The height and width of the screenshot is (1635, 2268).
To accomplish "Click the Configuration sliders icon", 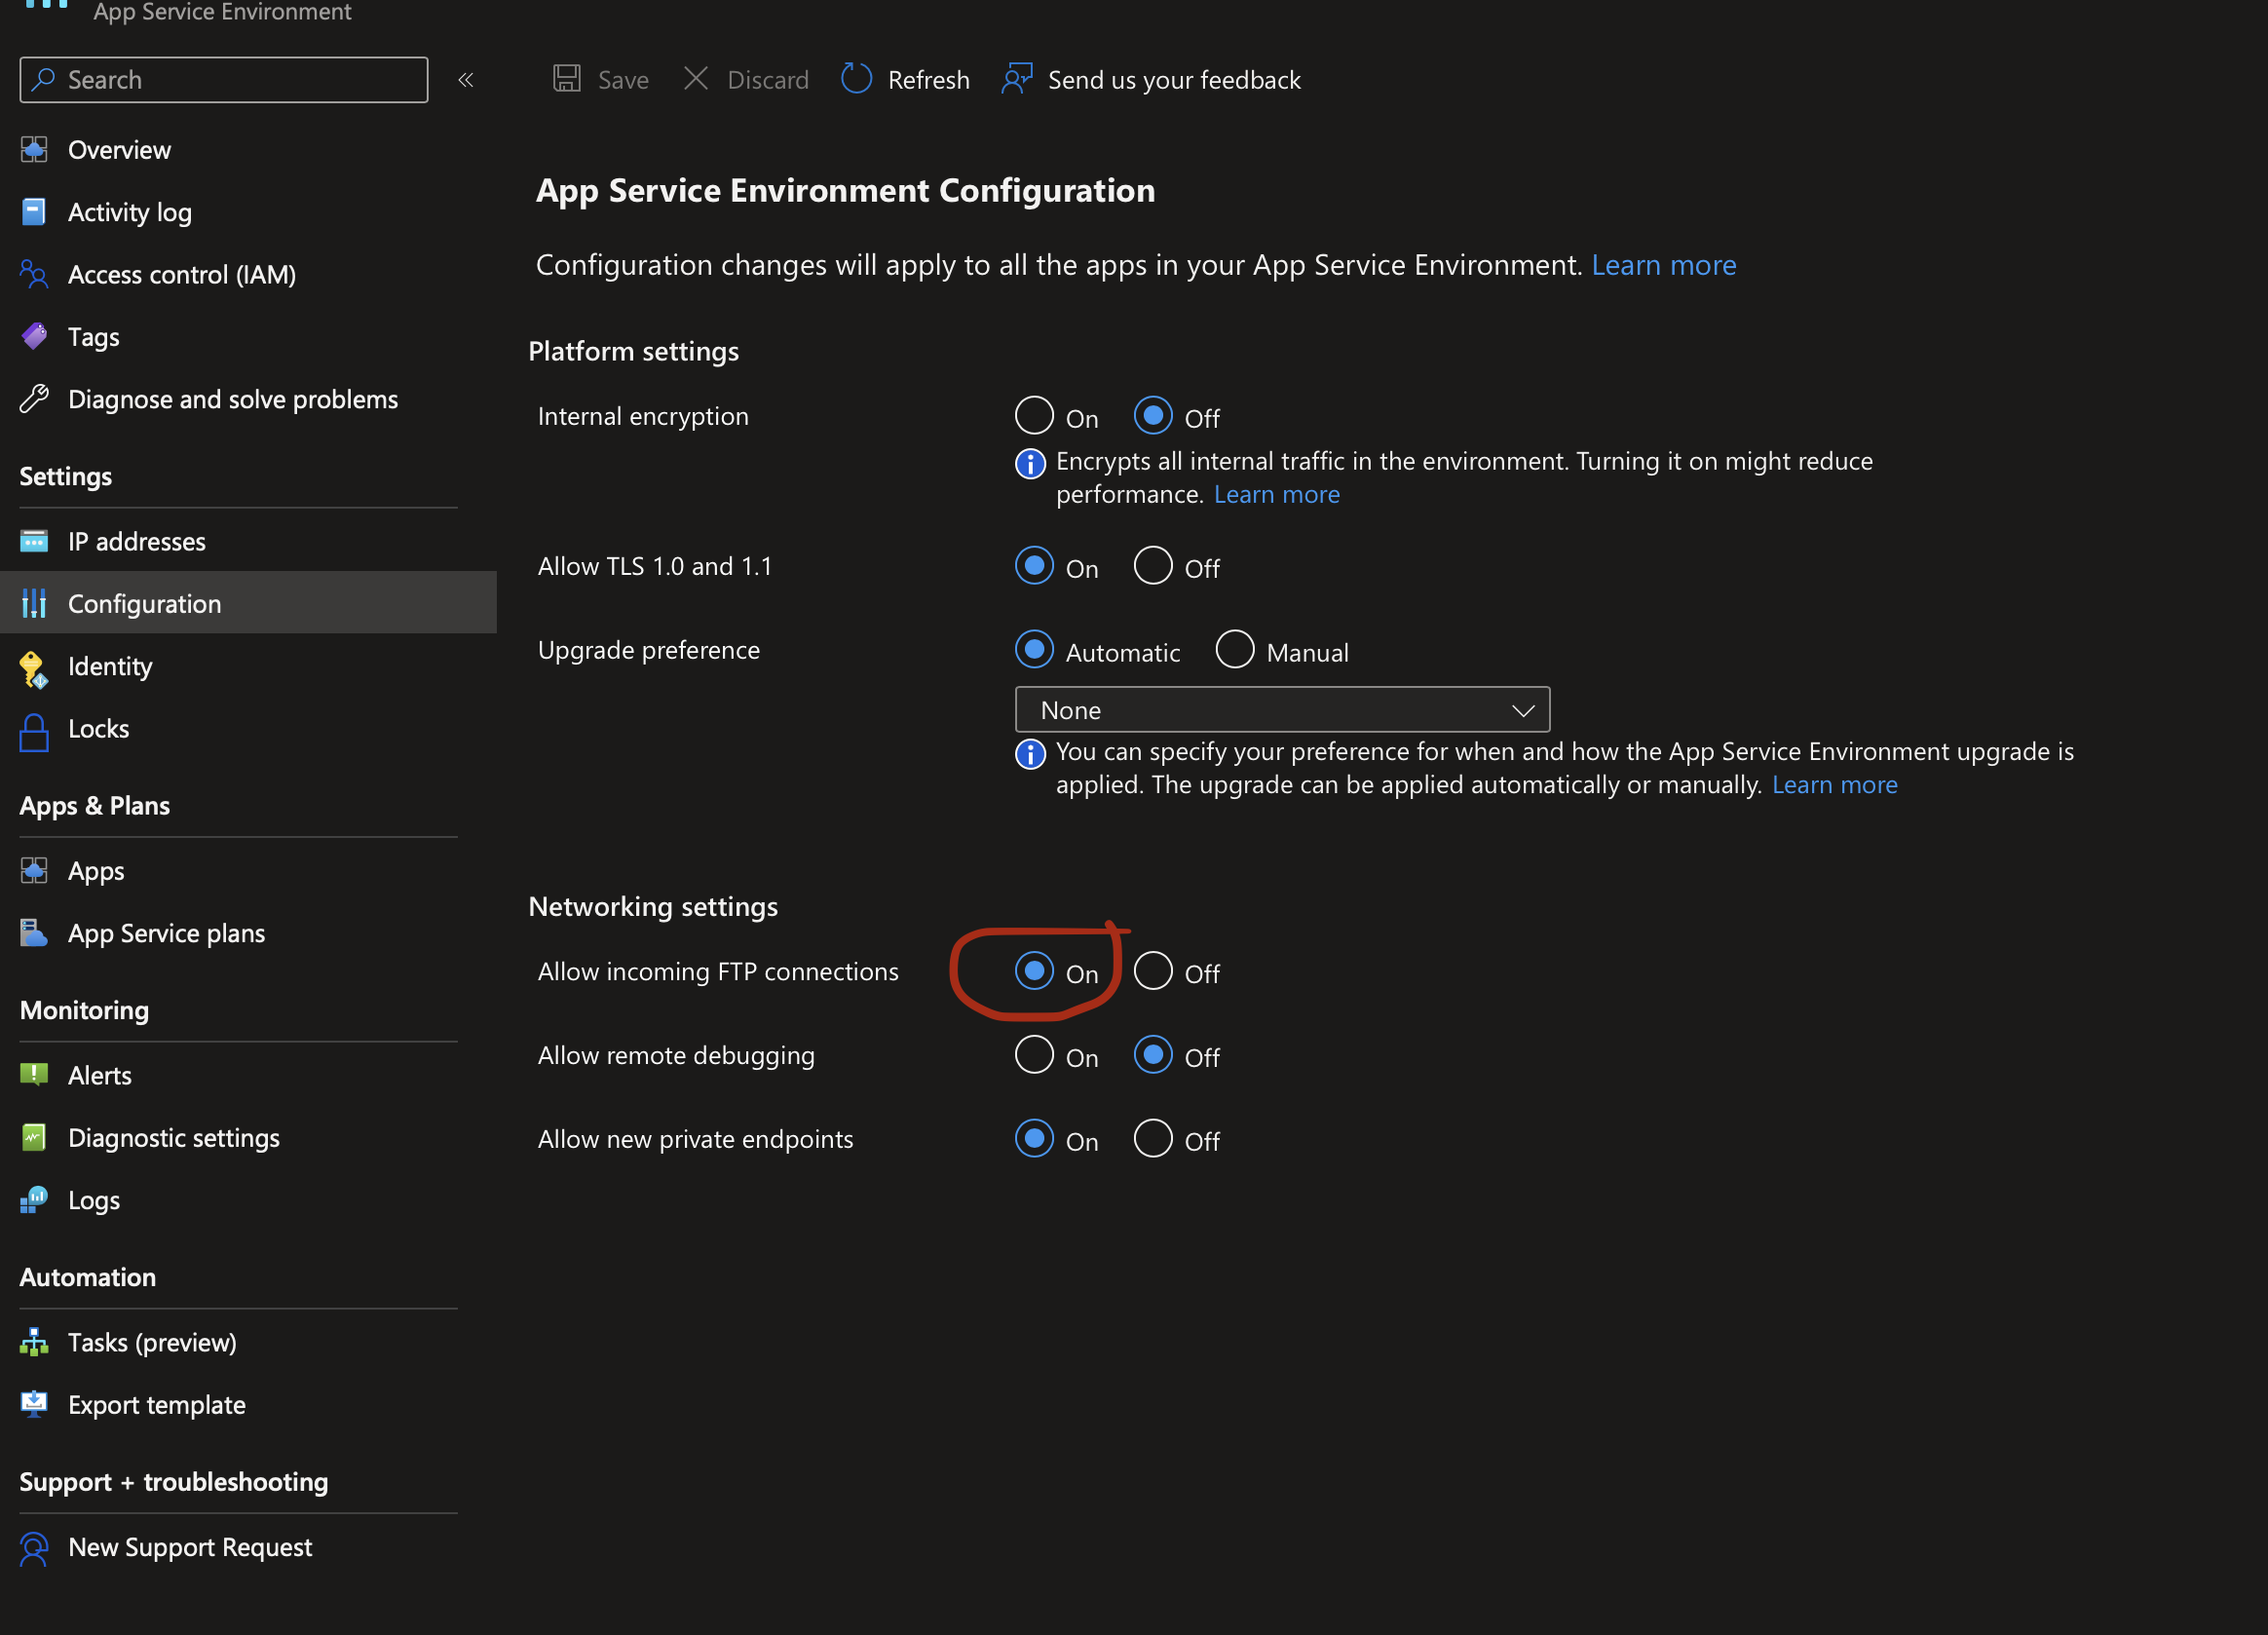I will (34, 603).
